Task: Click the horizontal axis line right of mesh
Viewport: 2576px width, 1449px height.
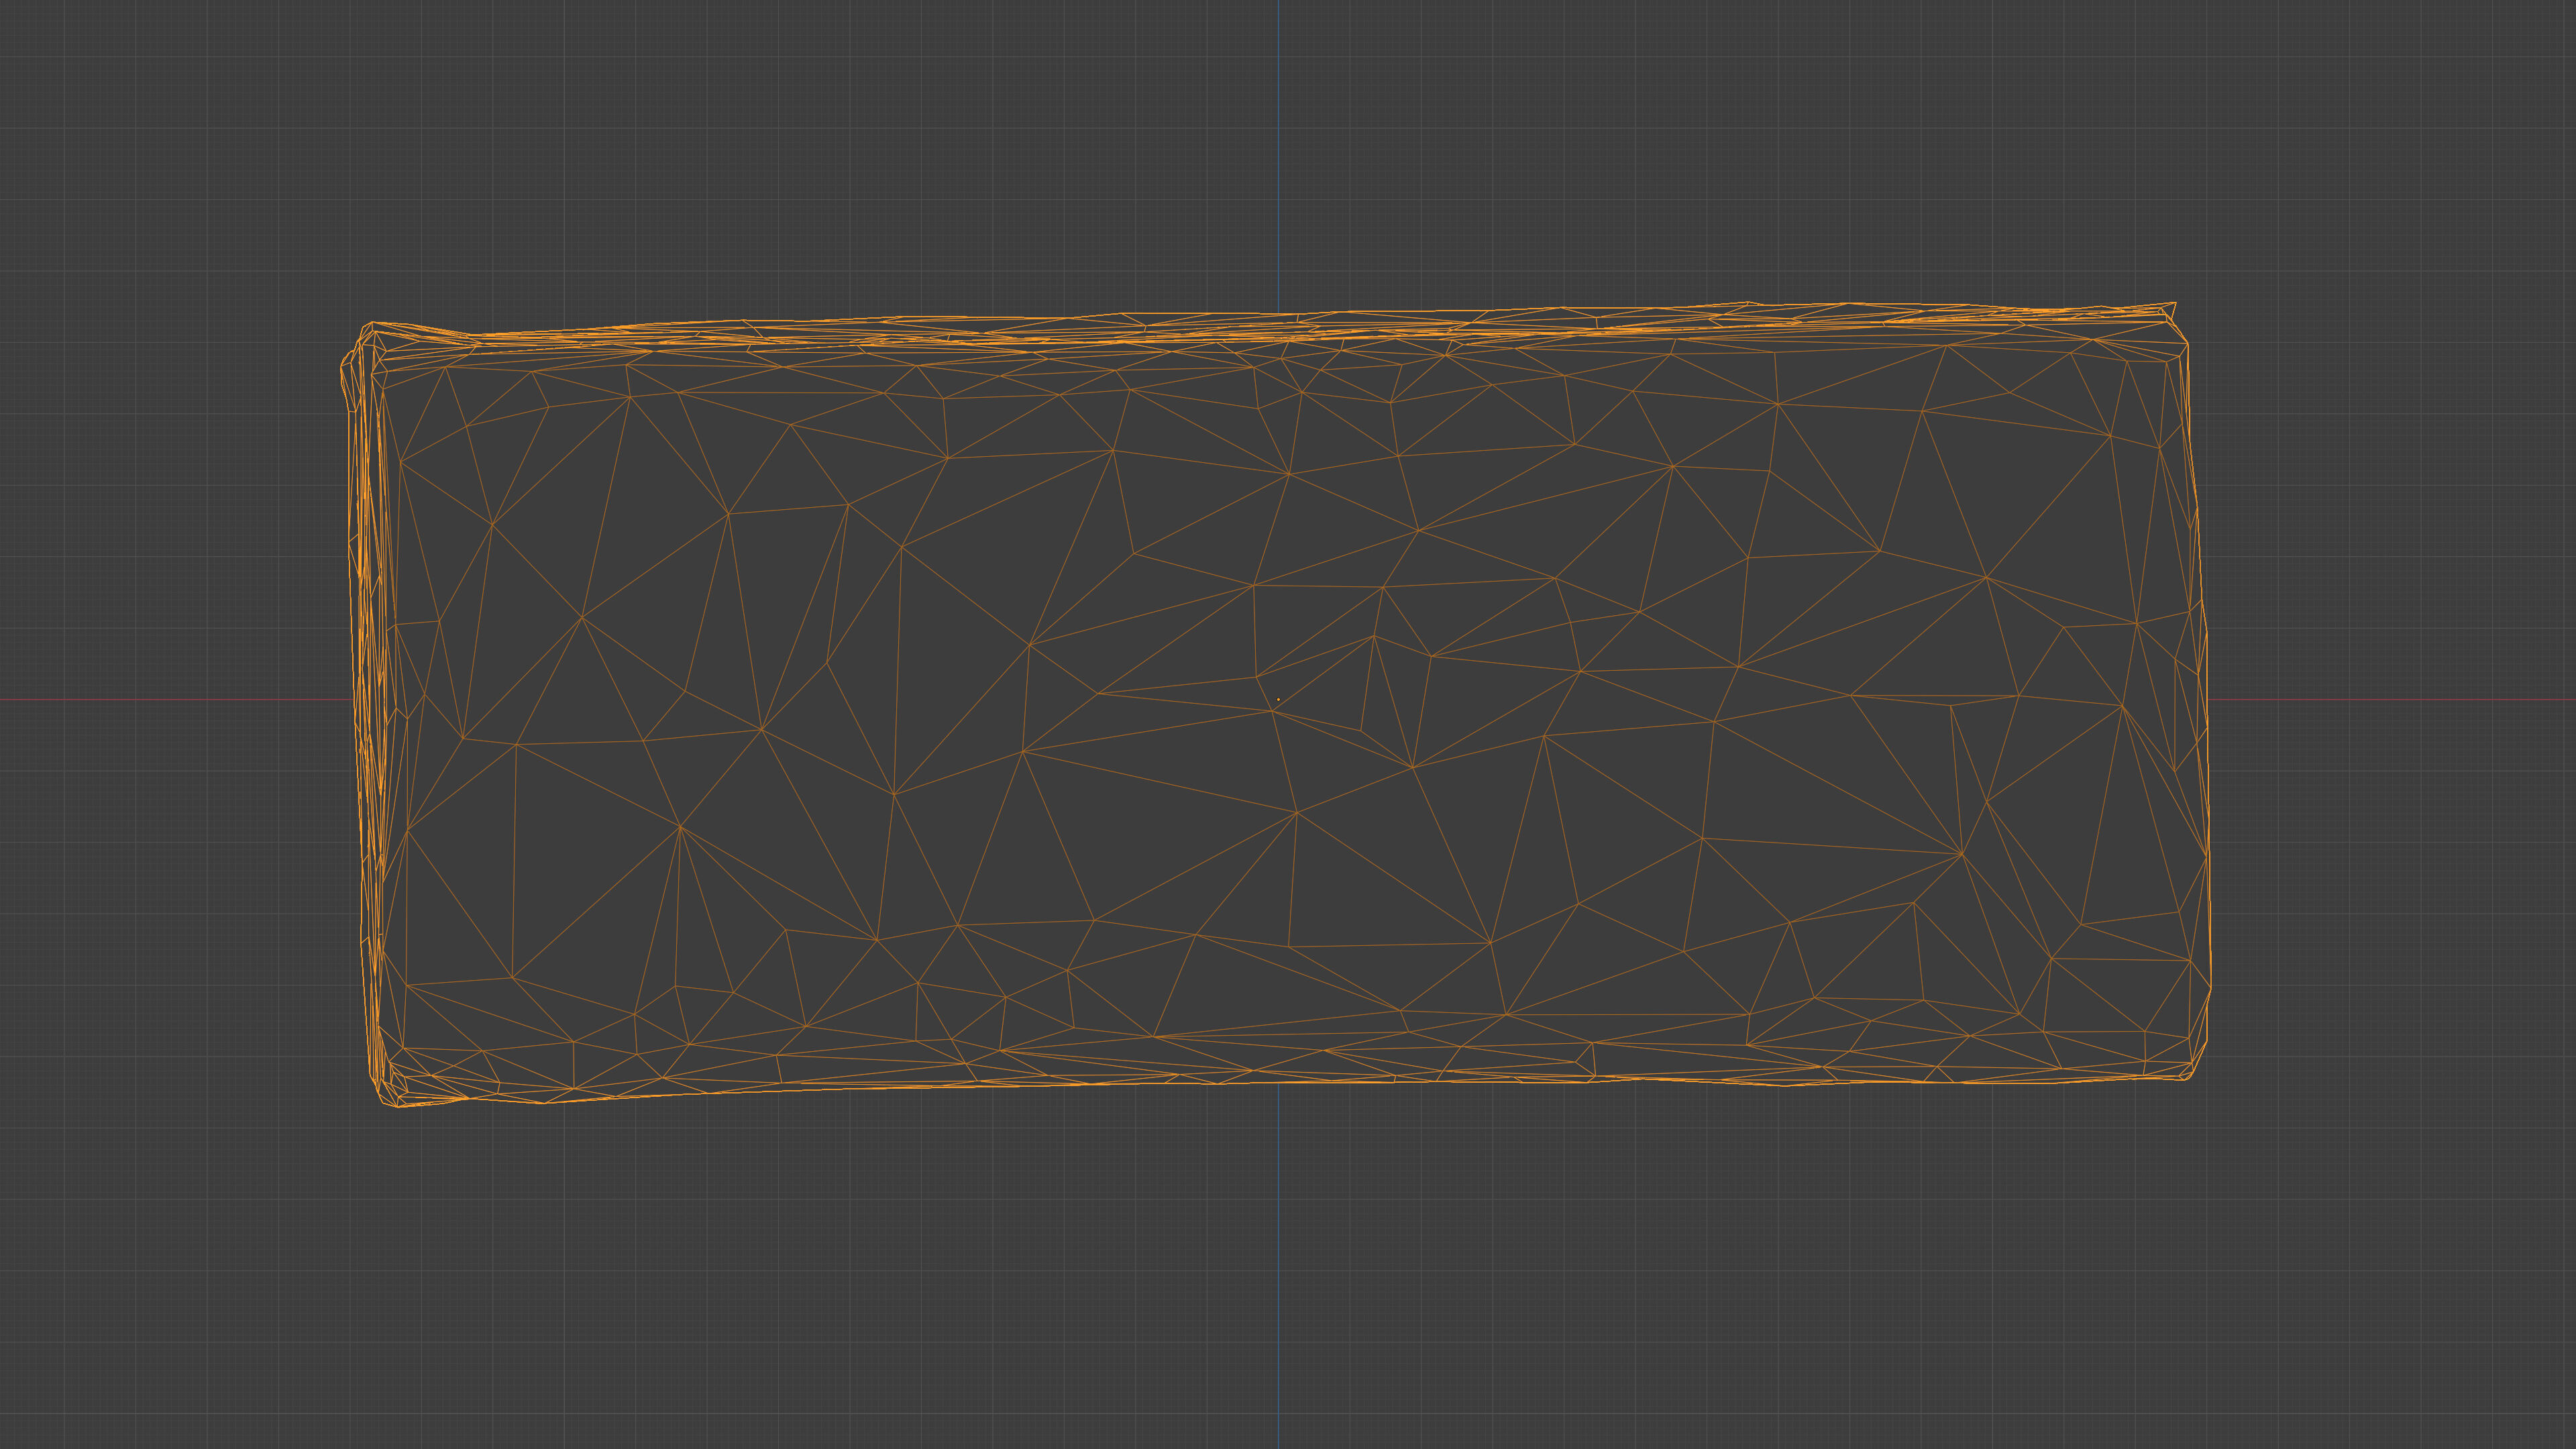Action: click(x=2400, y=699)
